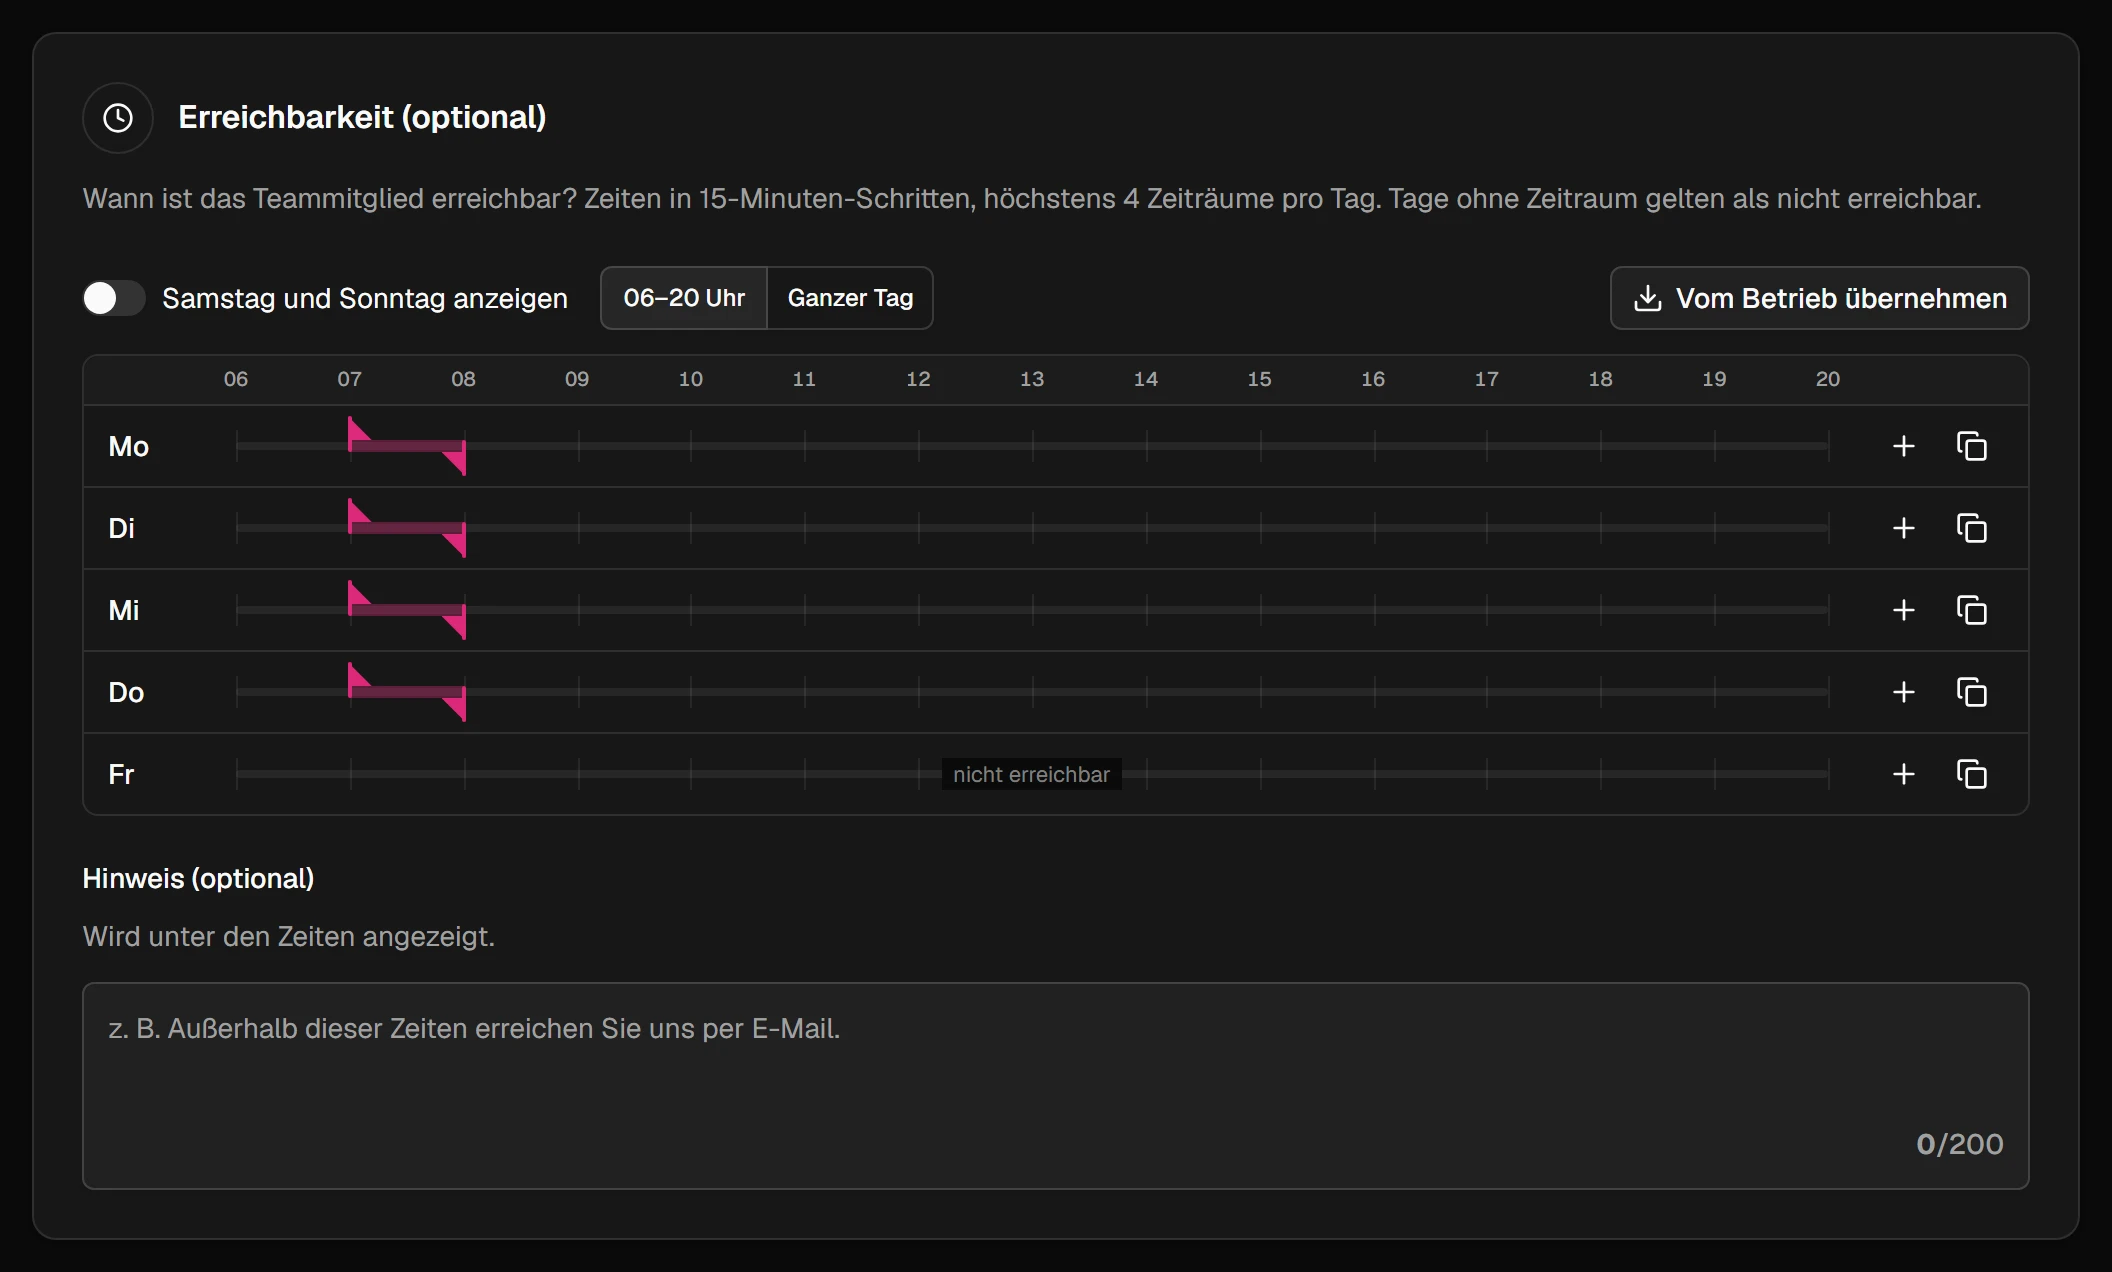This screenshot has height=1272, width=2112.
Task: Click Mo range end handle
Action: tap(456, 460)
